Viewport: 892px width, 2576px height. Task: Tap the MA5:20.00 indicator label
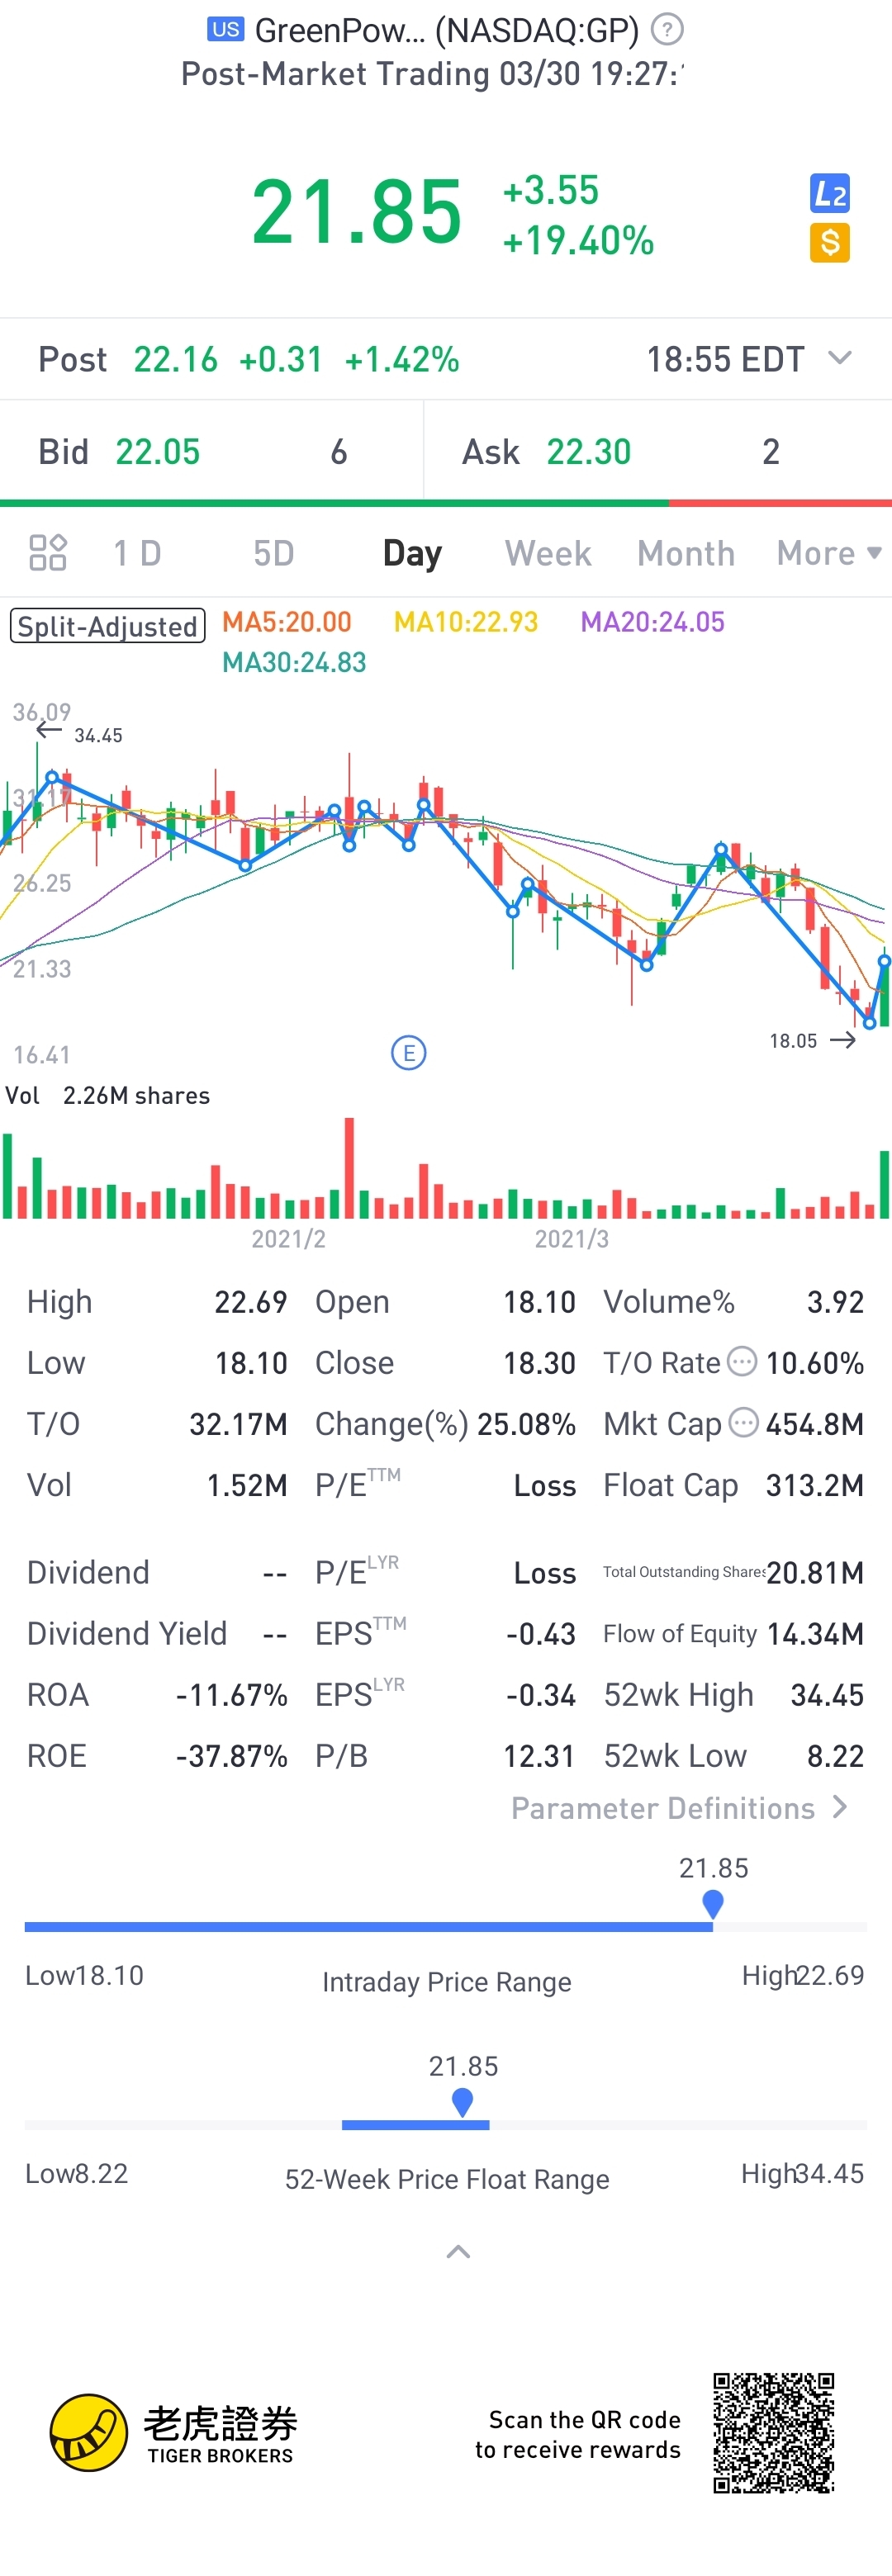click(287, 622)
